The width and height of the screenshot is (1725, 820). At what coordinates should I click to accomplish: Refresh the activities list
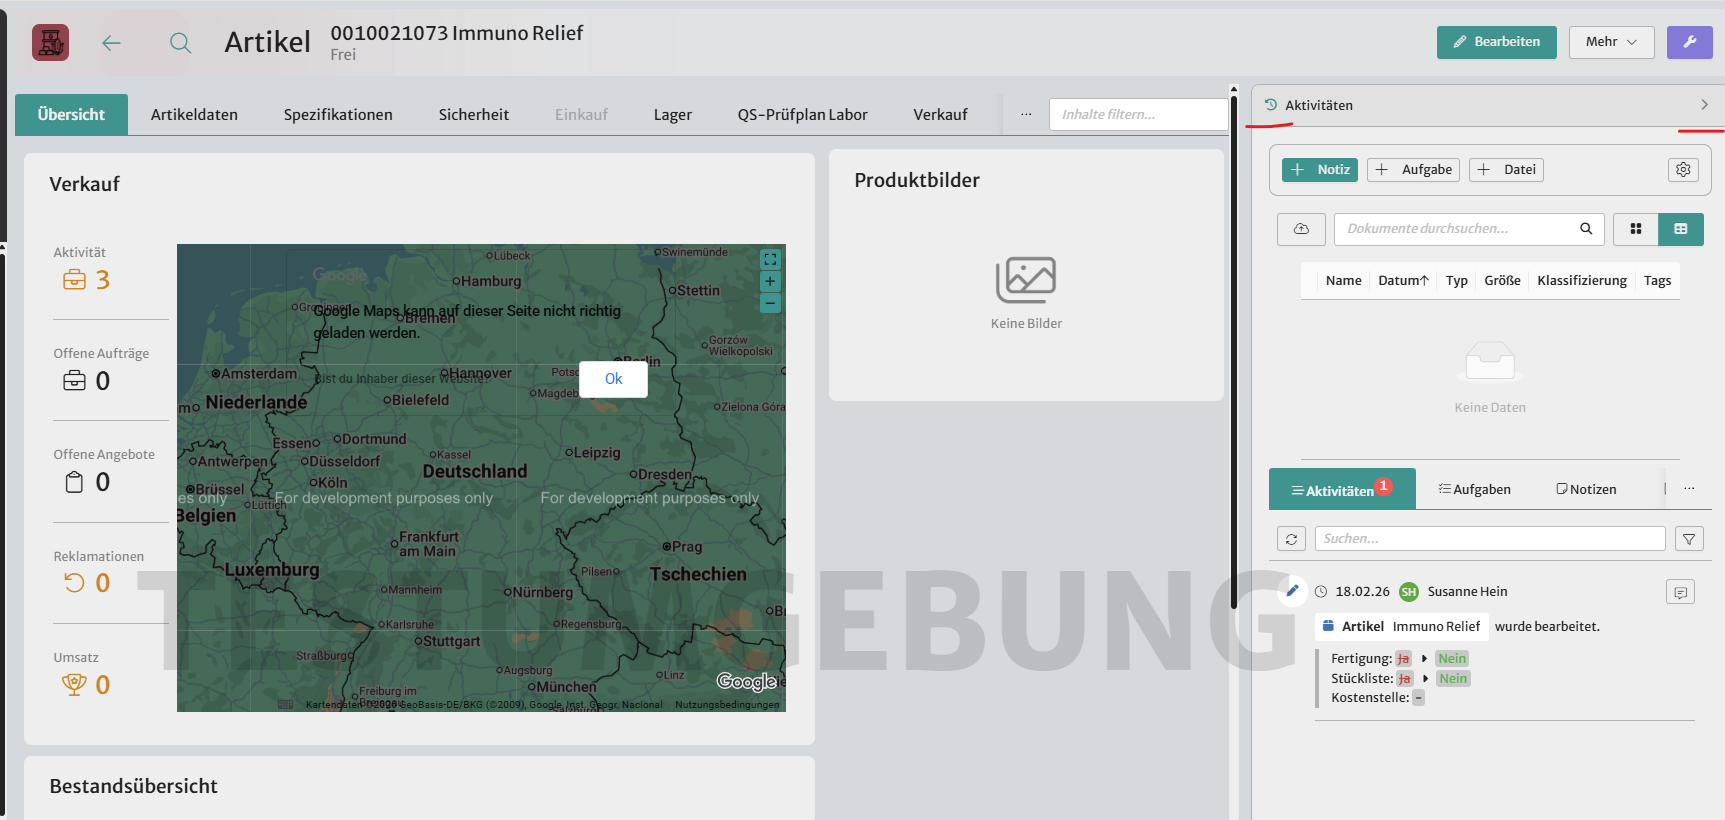[1291, 539]
